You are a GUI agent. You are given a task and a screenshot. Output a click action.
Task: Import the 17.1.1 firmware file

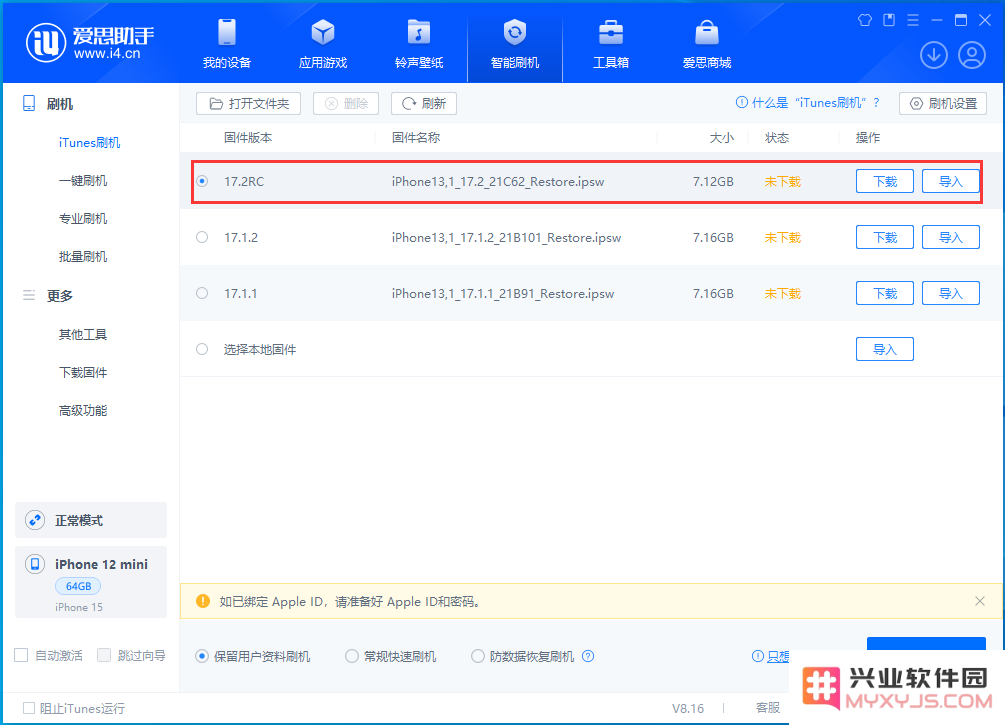coord(951,293)
